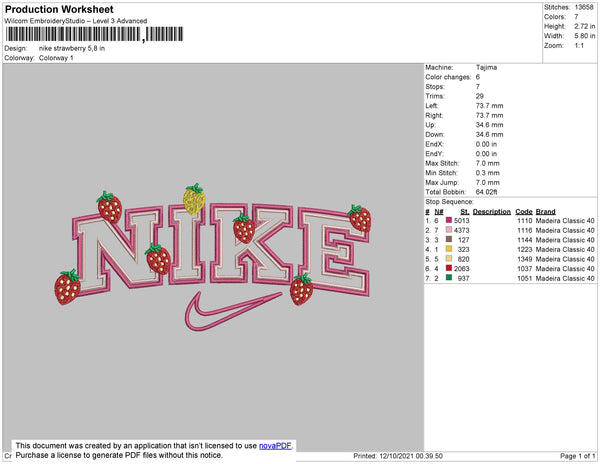Click the 'Stop Sequence:' heading
Viewport: 600px width, 464px height.
coord(449,202)
